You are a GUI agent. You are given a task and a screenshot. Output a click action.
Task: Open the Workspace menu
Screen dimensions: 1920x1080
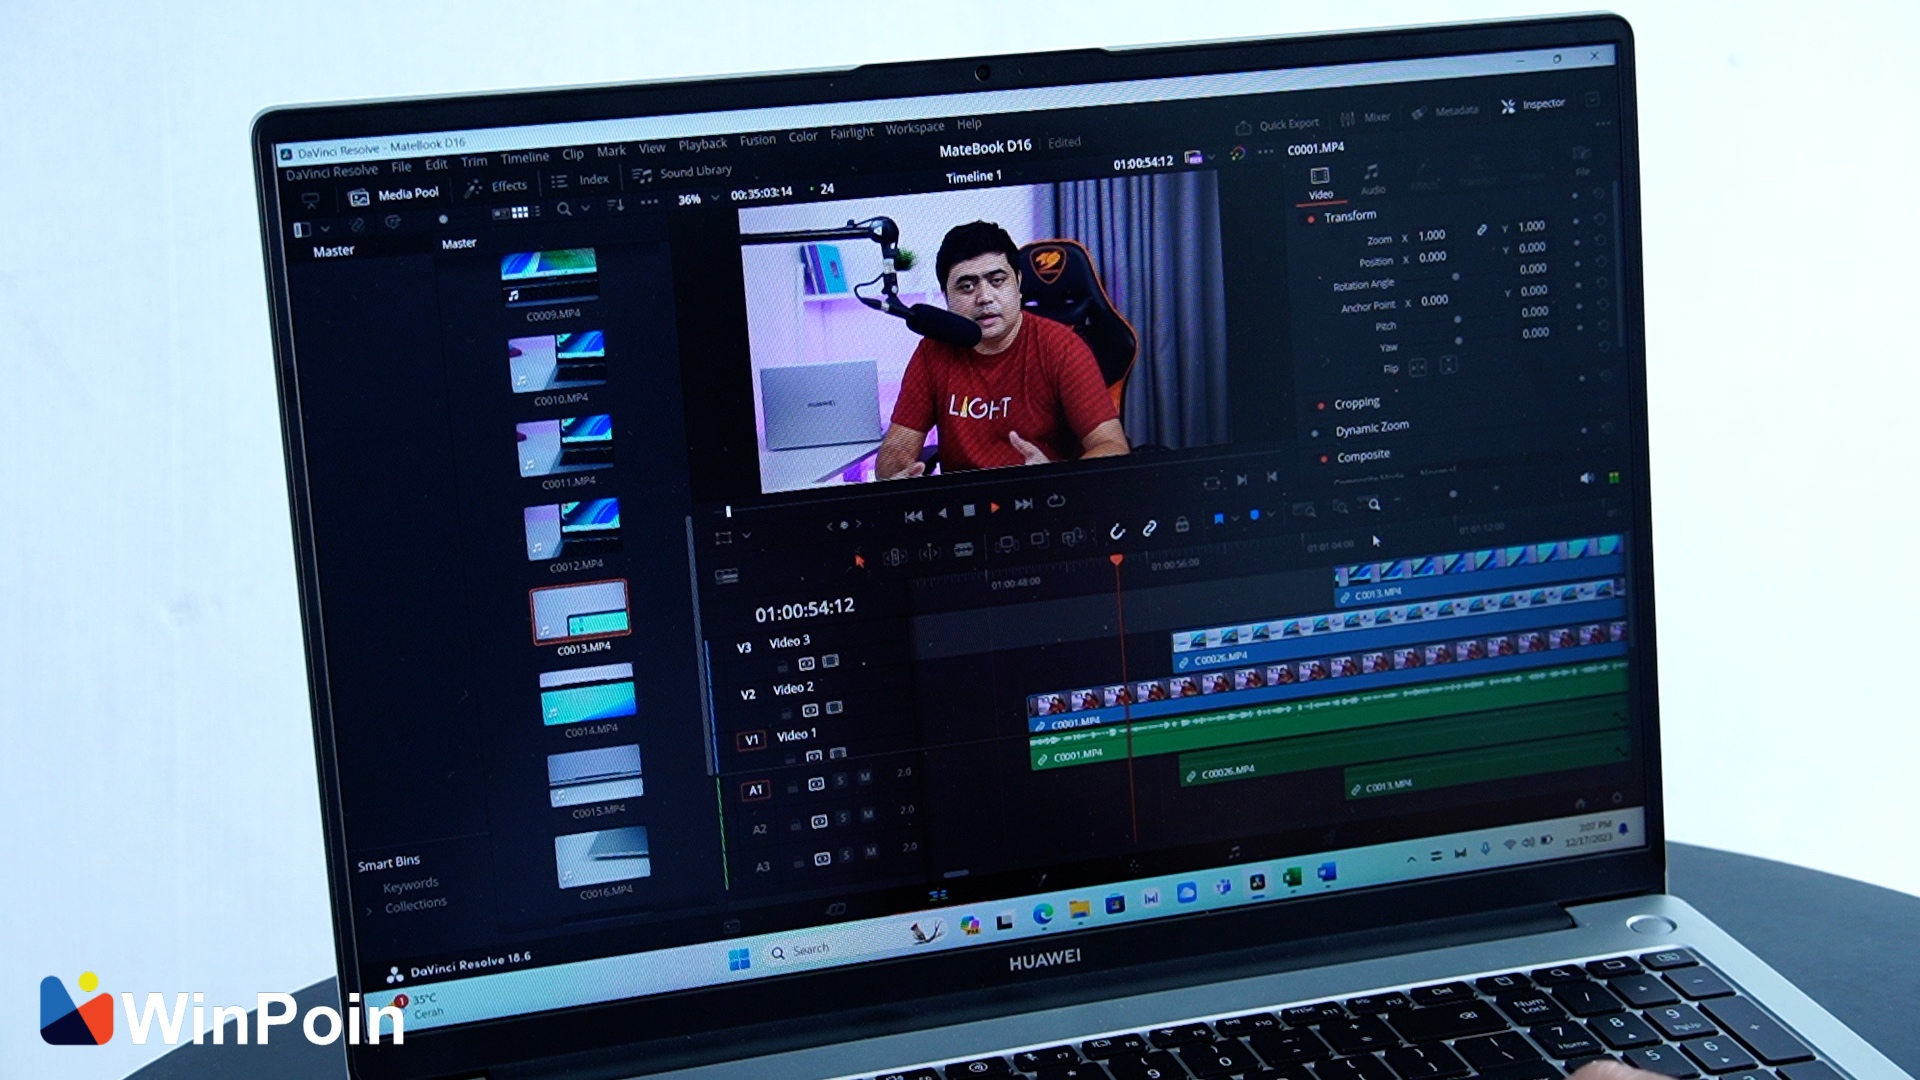pos(915,128)
